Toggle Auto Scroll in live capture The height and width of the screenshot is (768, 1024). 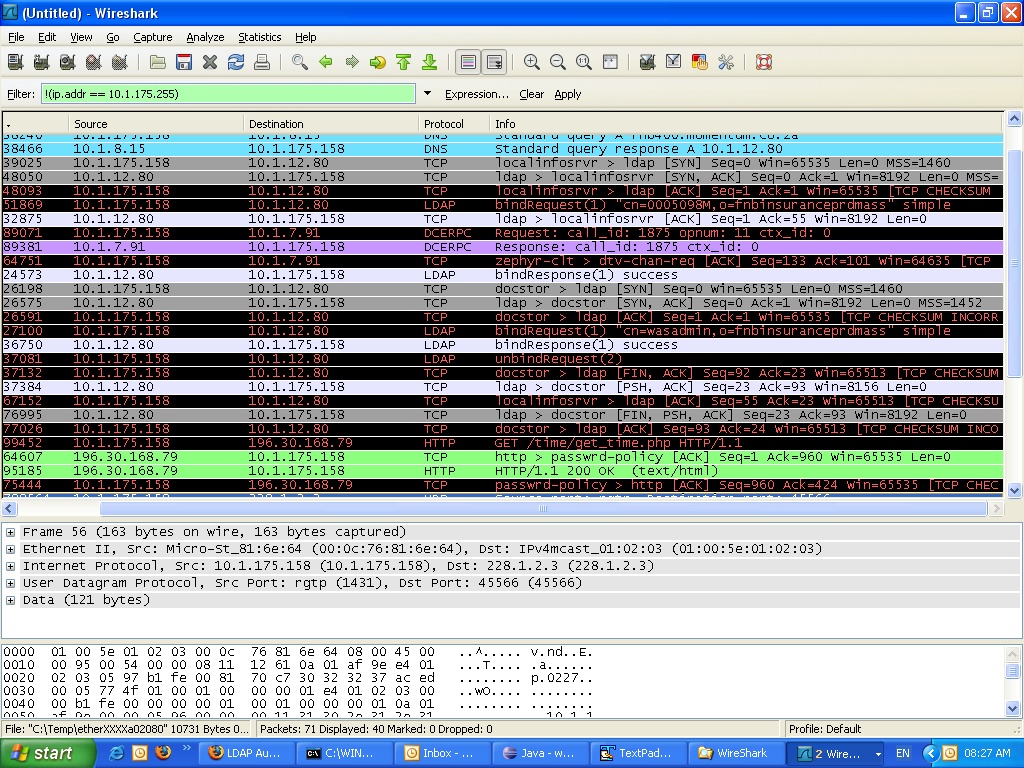tap(493, 62)
